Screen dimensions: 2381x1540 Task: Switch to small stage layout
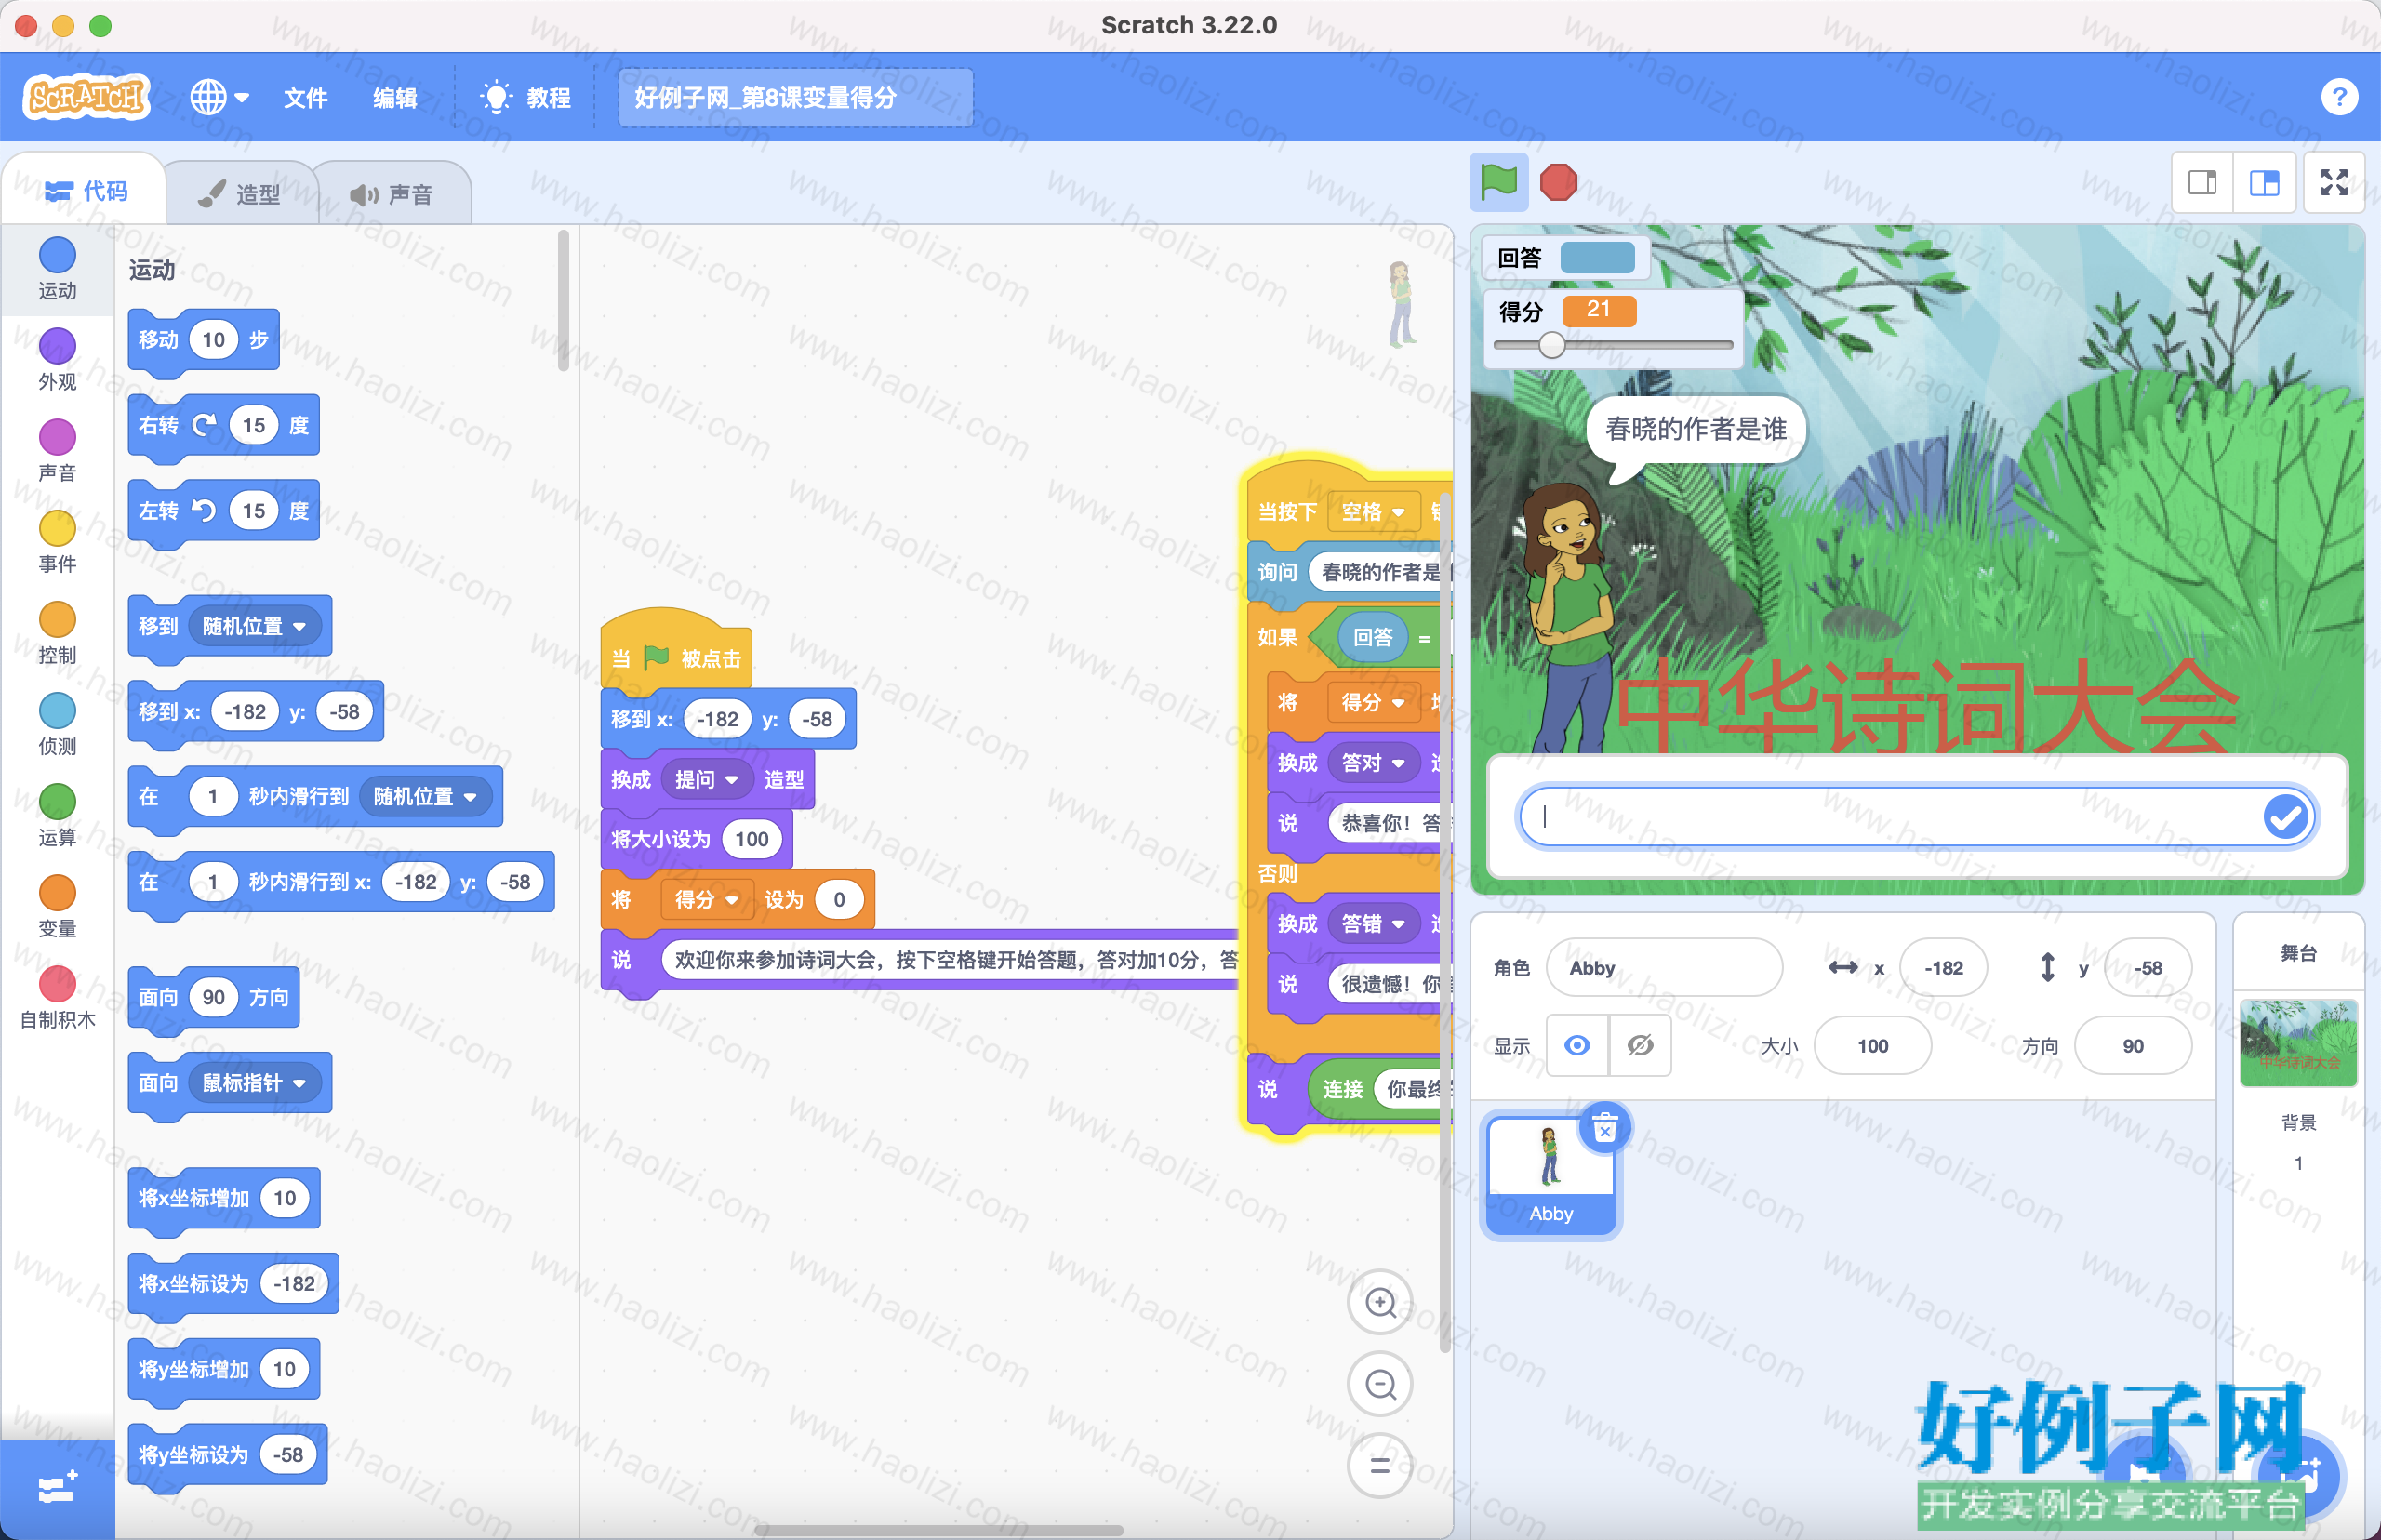[2202, 182]
